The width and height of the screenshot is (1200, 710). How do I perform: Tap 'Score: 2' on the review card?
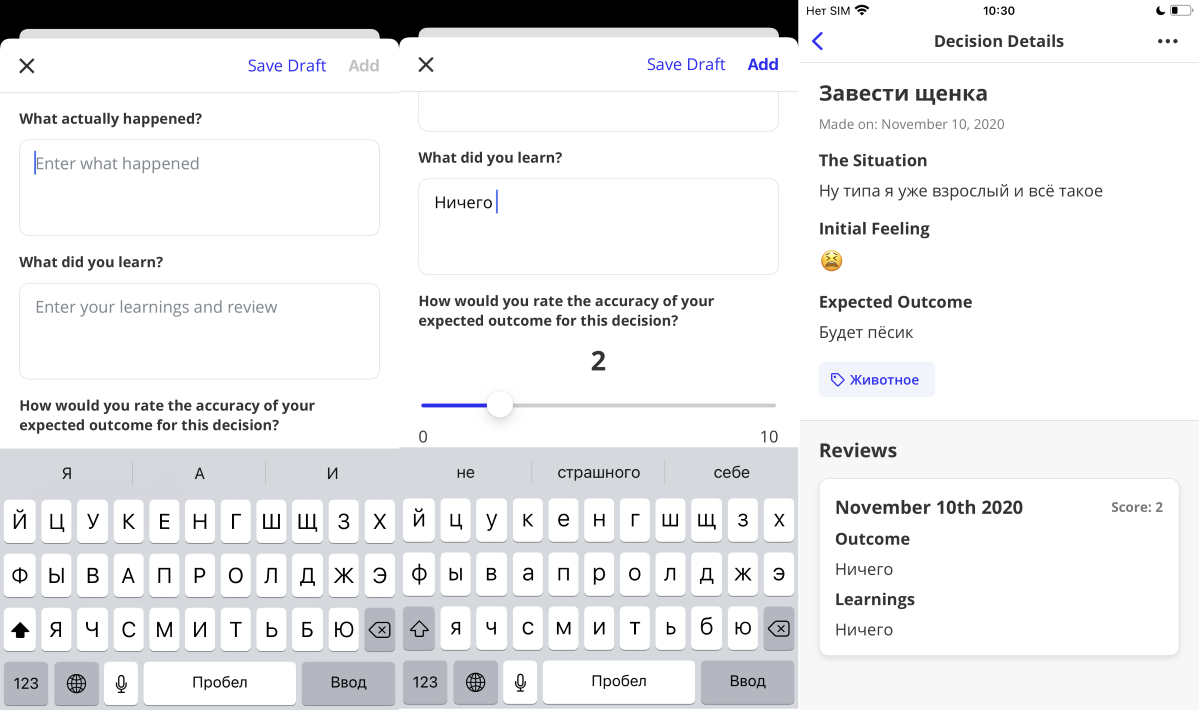tap(1137, 507)
